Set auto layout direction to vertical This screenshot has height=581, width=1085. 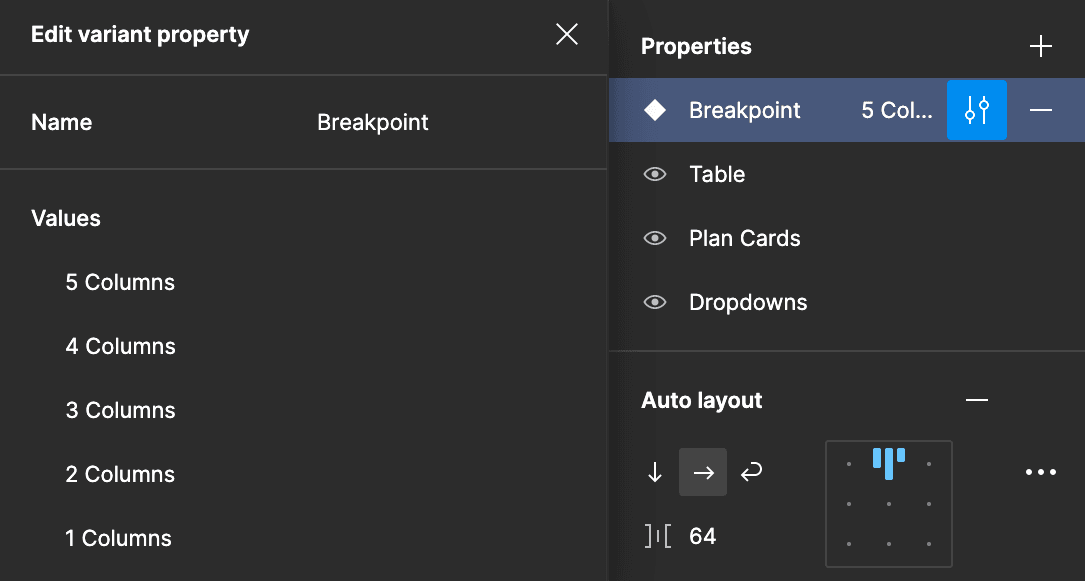pyautogui.click(x=655, y=471)
